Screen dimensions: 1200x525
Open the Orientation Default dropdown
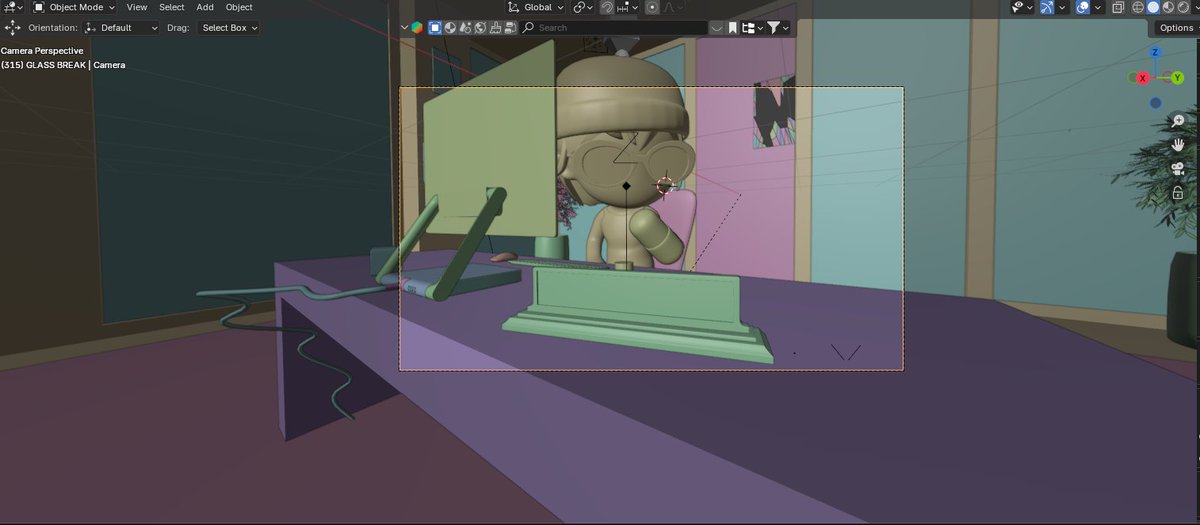pos(121,28)
